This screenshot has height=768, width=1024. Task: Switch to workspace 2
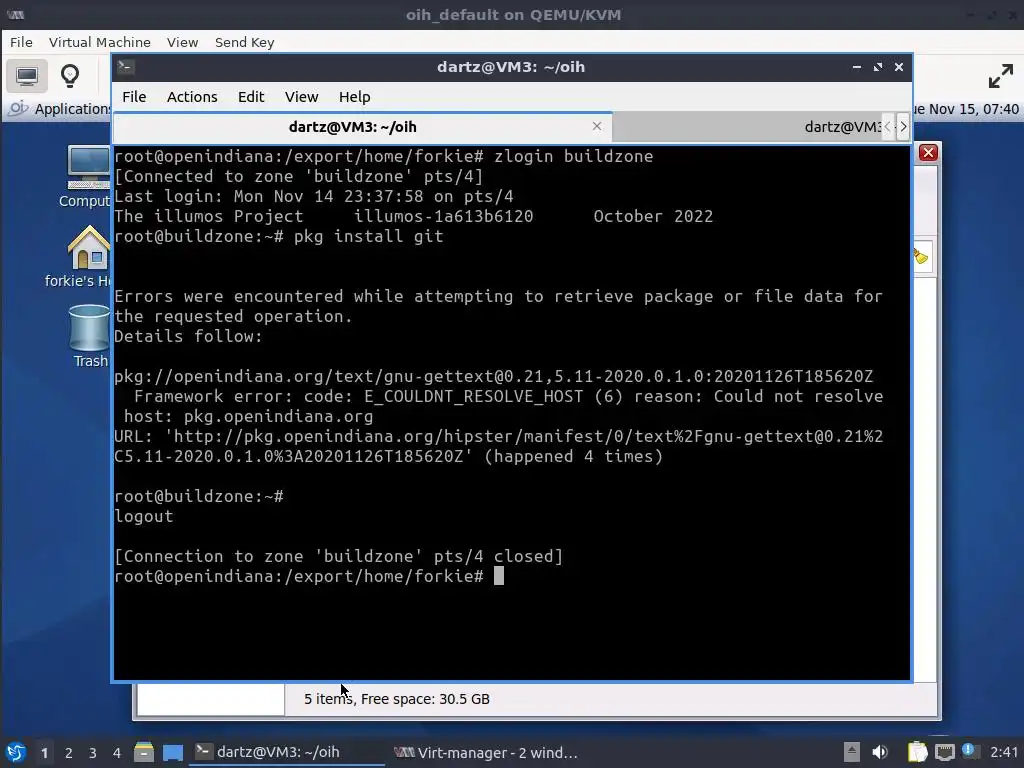tap(69, 753)
